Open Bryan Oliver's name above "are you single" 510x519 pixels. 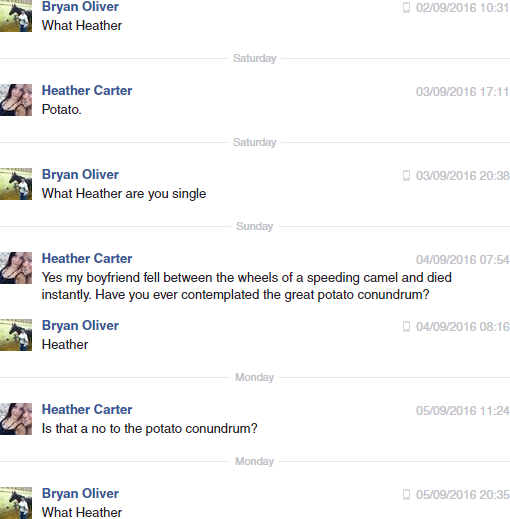80,175
